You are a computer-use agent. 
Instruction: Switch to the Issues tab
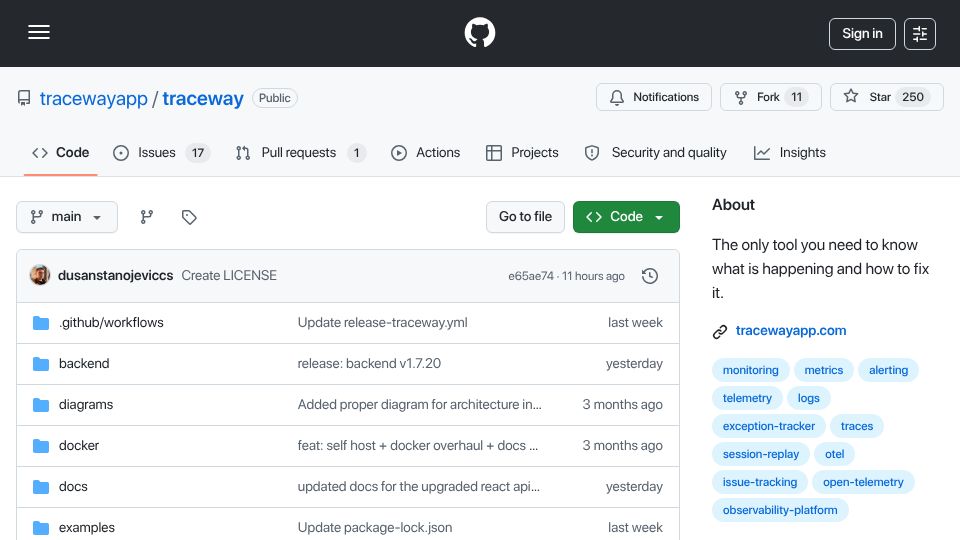coord(162,152)
